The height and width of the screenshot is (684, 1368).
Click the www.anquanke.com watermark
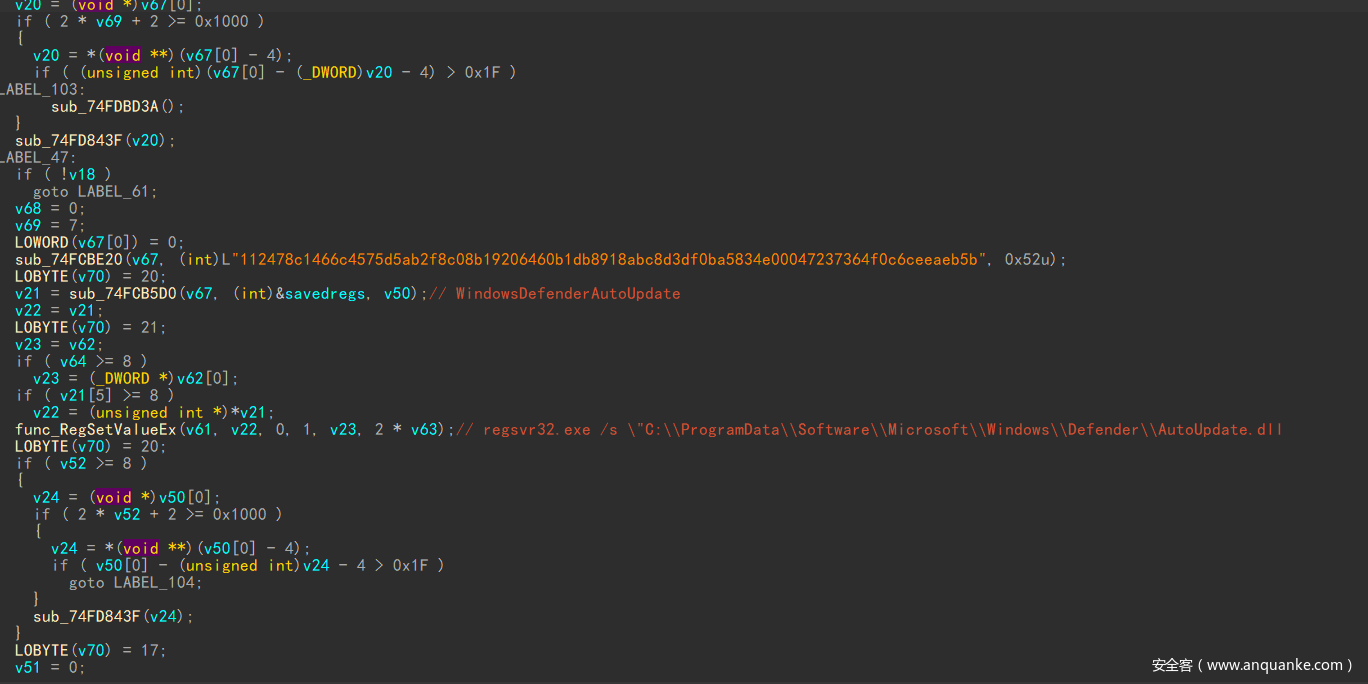coord(1251,665)
